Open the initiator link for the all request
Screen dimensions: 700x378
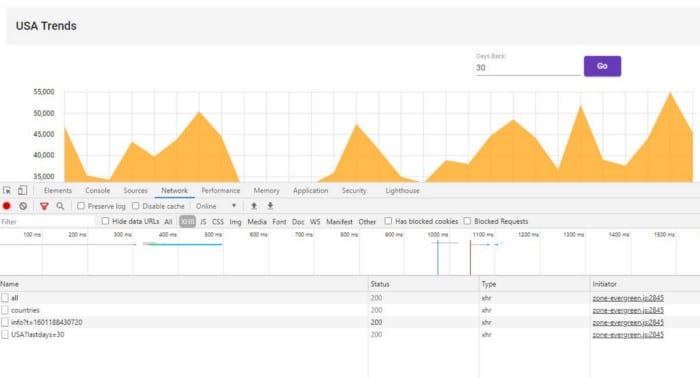[x=628, y=298]
